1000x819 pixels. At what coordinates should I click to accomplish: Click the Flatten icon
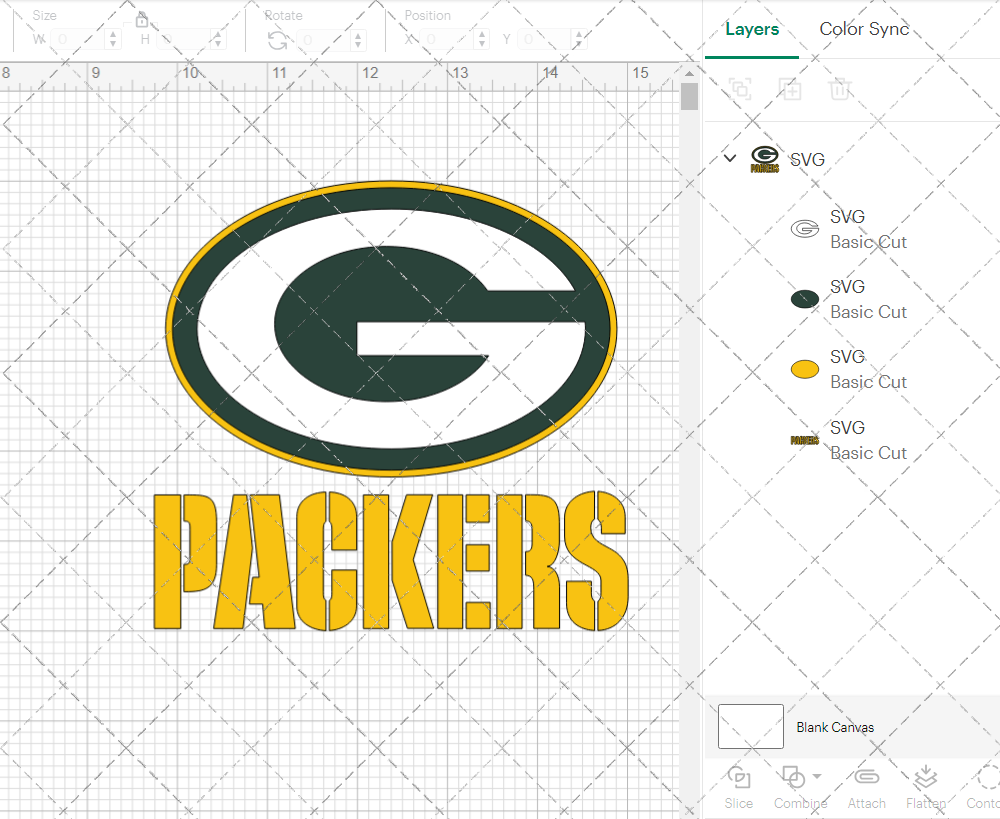pyautogui.click(x=925, y=778)
